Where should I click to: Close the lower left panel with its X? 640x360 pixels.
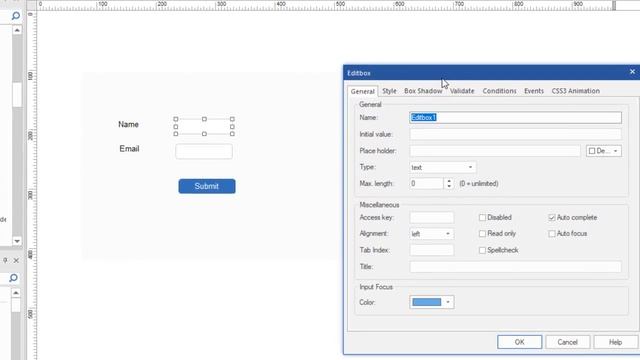(x=16, y=260)
